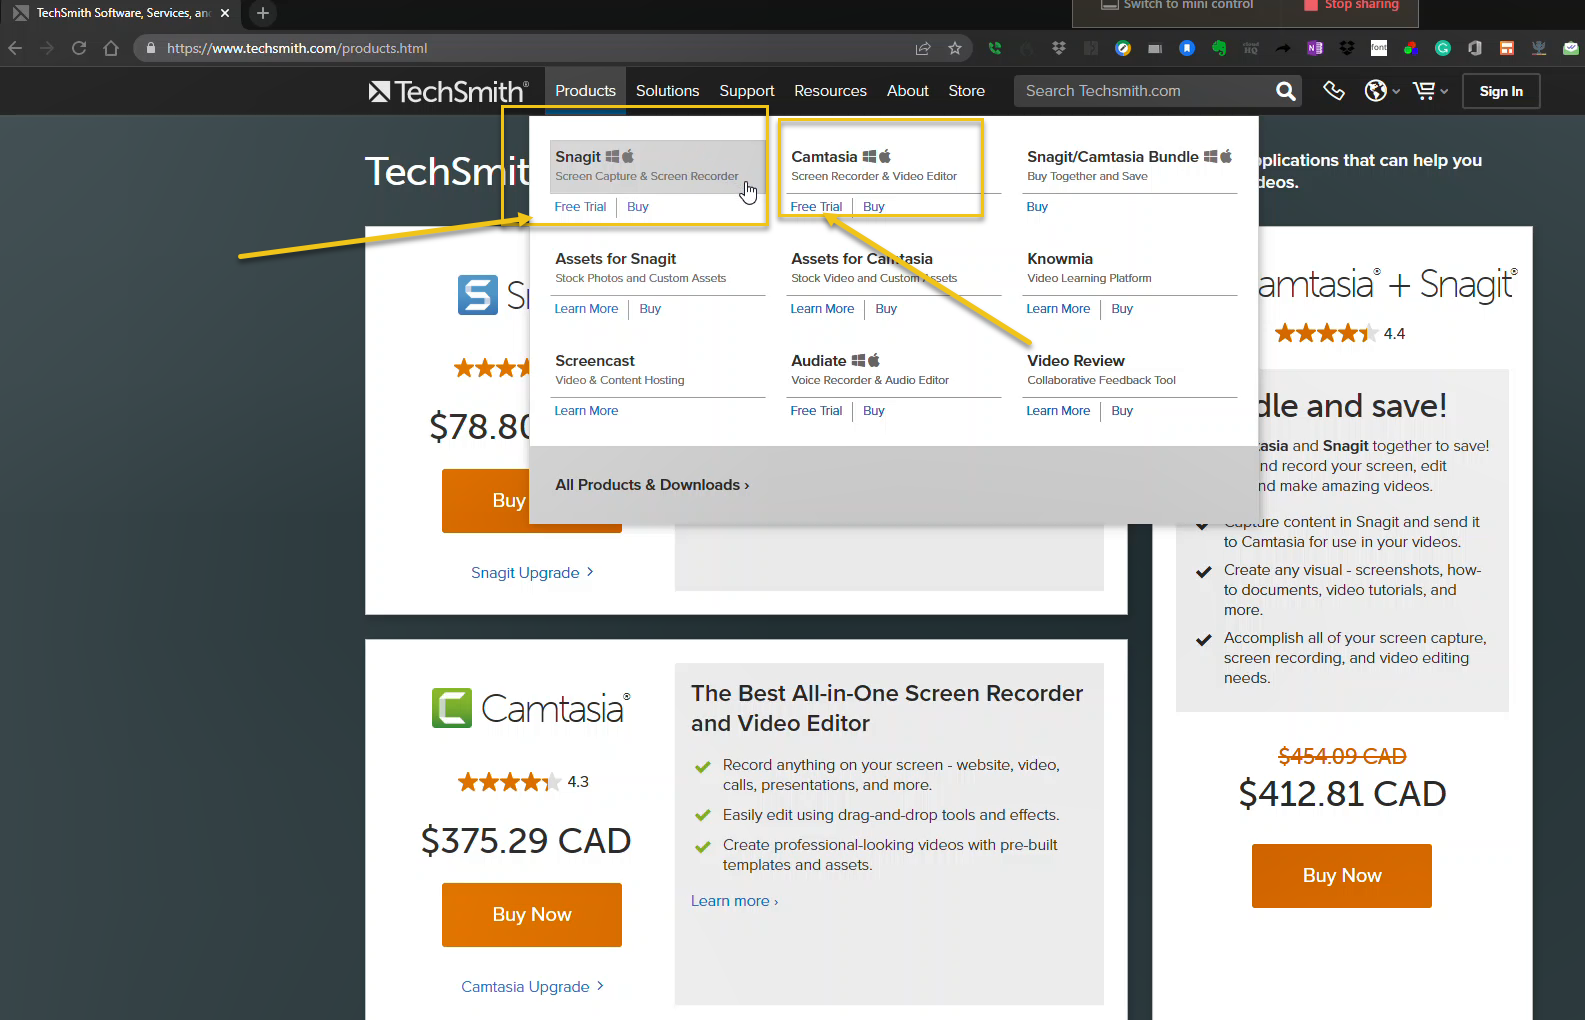The width and height of the screenshot is (1585, 1020).
Task: Click Snagit Free Trial link
Action: pos(580,207)
